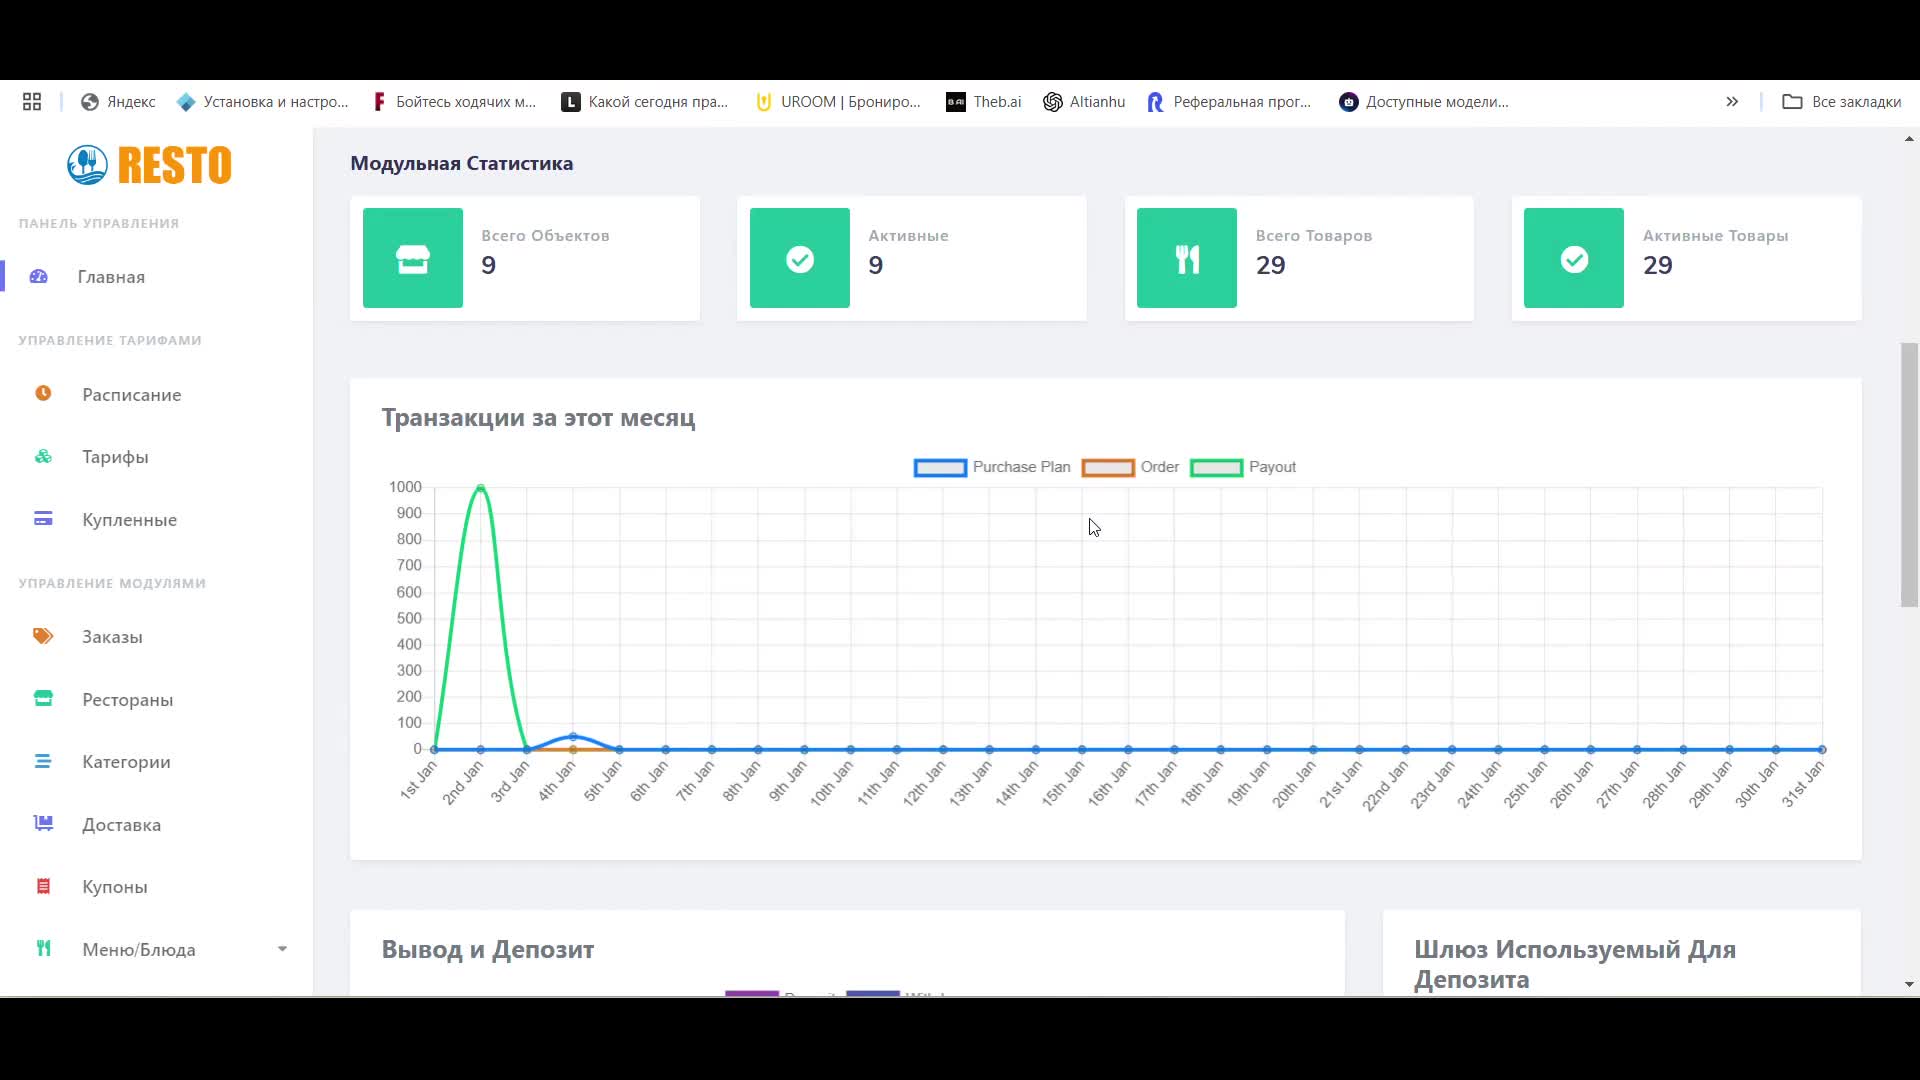This screenshot has width=1920, height=1080.
Task: Click the RESTO logo icon
Action: pos(88,165)
